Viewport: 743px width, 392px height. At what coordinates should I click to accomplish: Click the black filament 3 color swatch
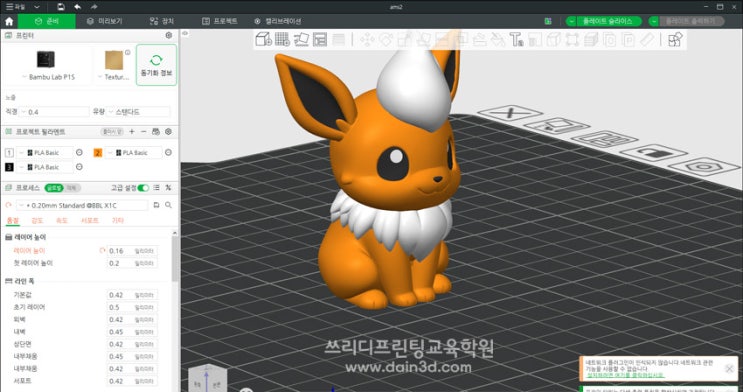click(9, 167)
